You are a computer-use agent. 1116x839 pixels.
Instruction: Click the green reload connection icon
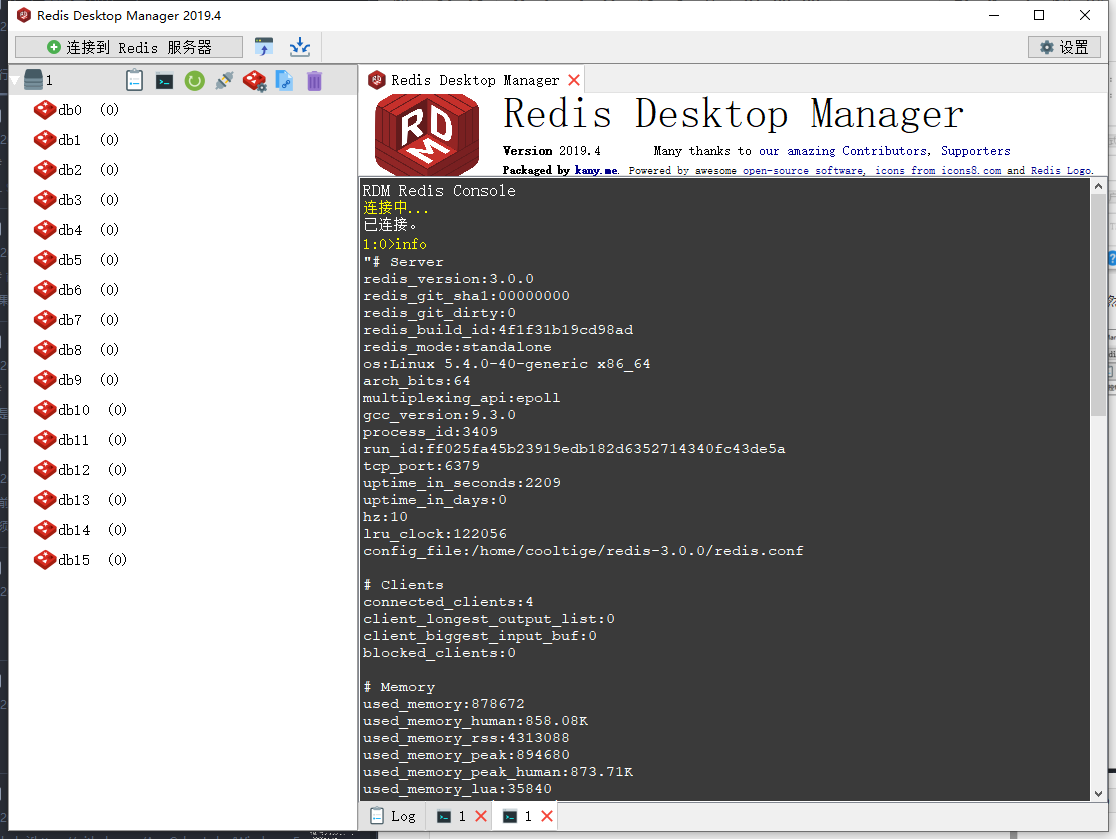click(x=194, y=81)
